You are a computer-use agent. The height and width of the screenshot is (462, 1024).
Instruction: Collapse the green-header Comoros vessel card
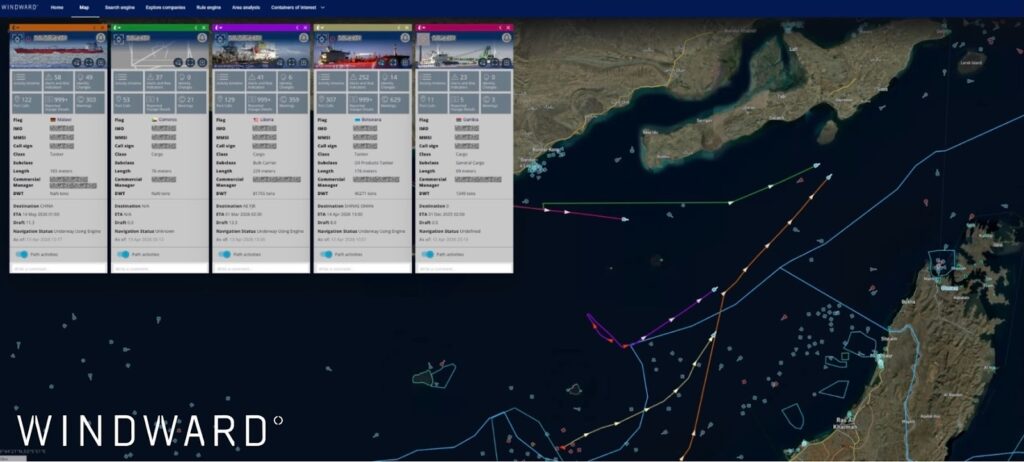tap(195, 27)
